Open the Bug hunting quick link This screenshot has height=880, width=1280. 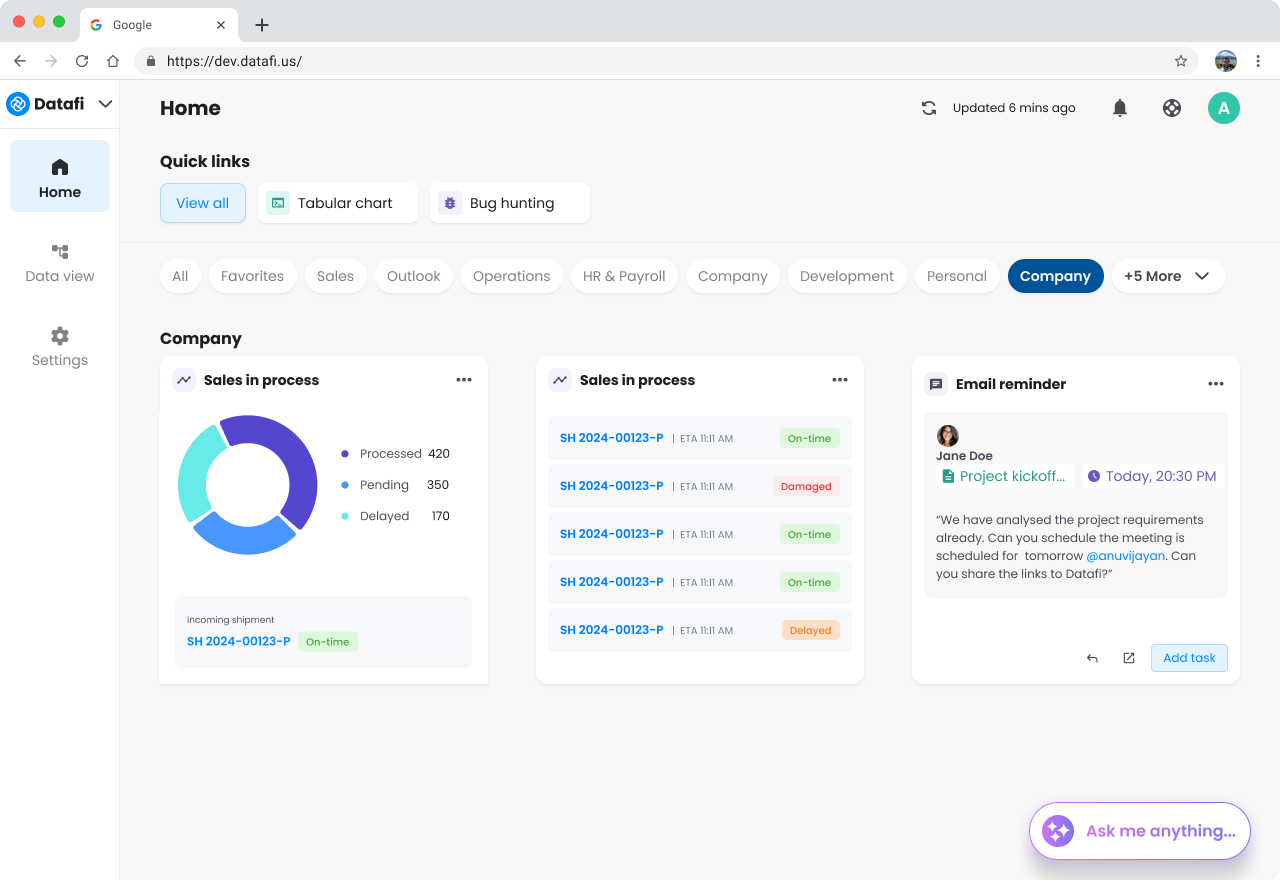point(510,203)
